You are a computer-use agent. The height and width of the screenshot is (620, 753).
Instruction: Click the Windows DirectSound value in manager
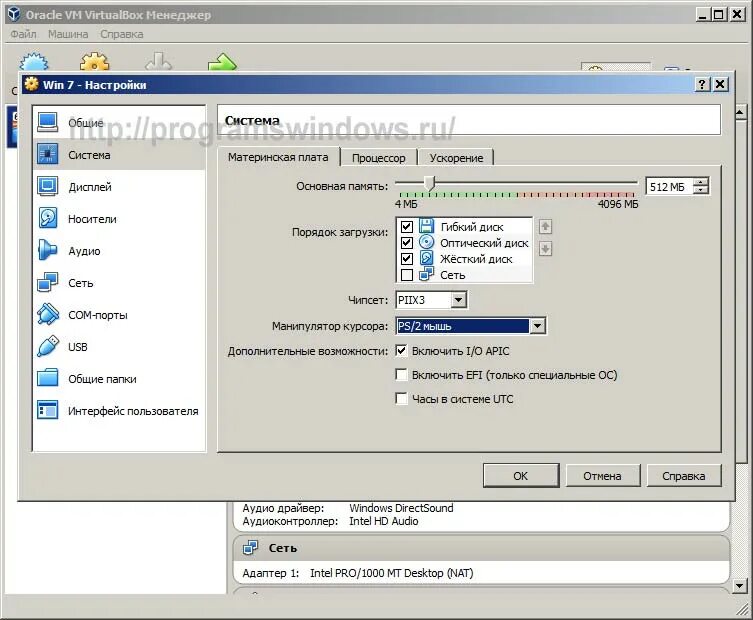pos(401,508)
